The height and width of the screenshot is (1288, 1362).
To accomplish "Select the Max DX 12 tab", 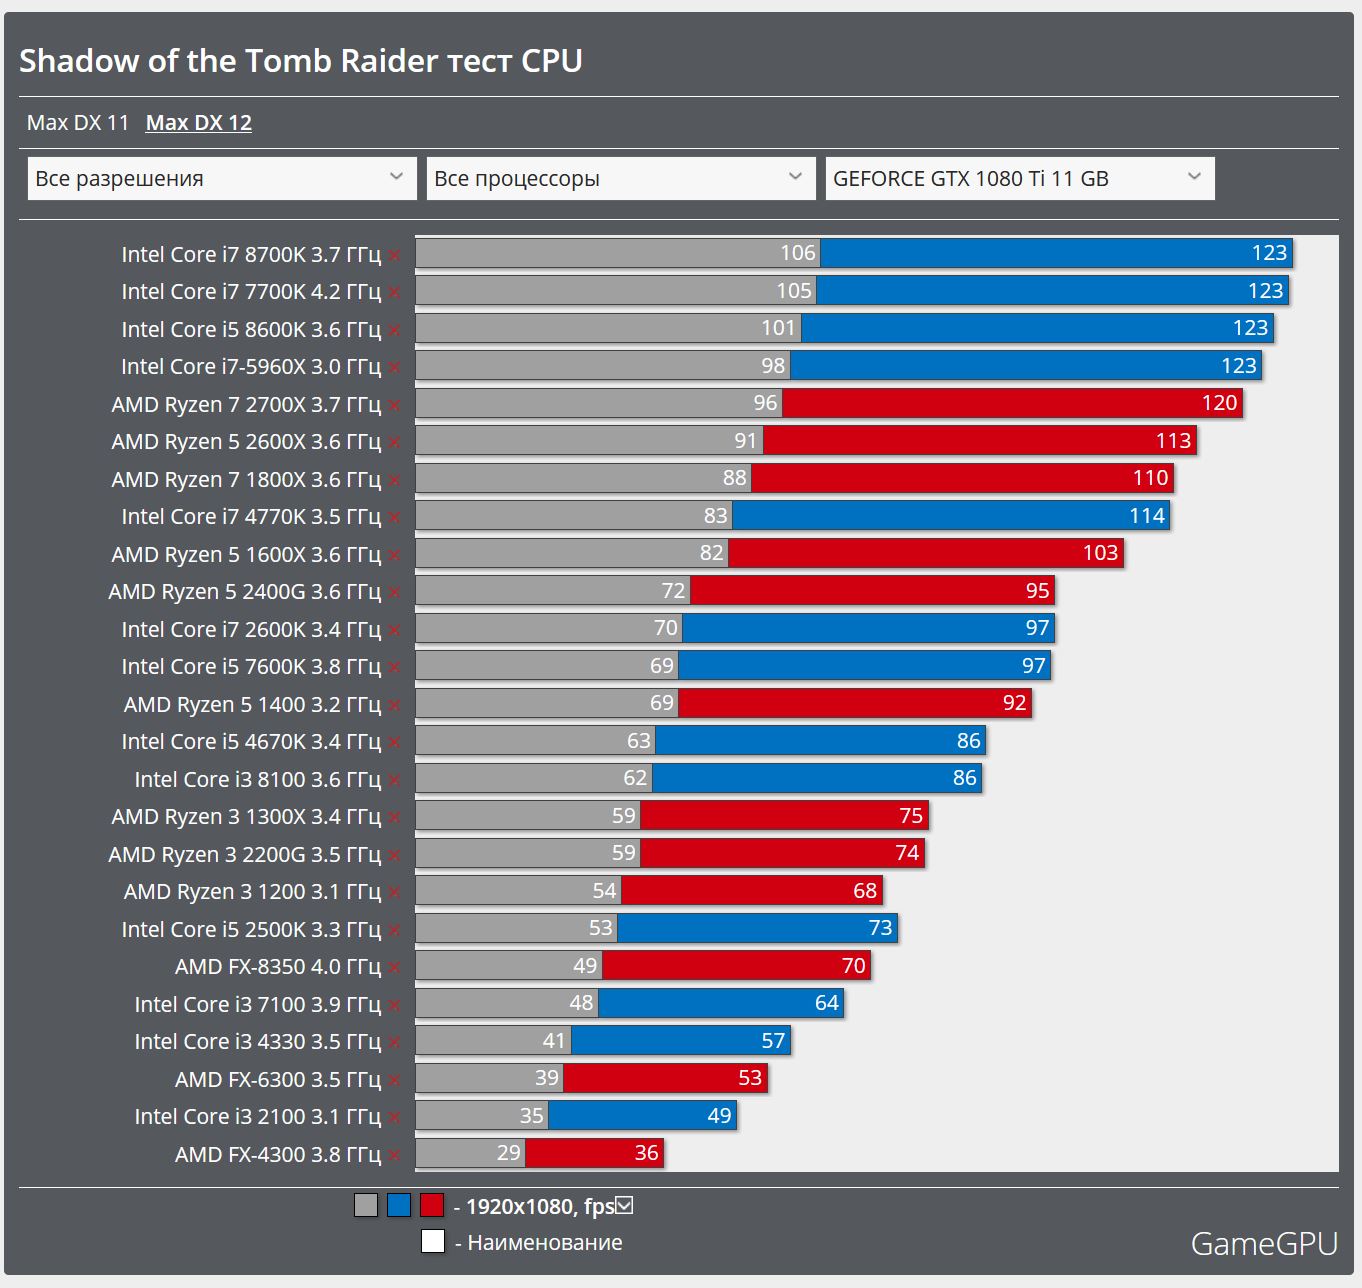I will [x=199, y=123].
